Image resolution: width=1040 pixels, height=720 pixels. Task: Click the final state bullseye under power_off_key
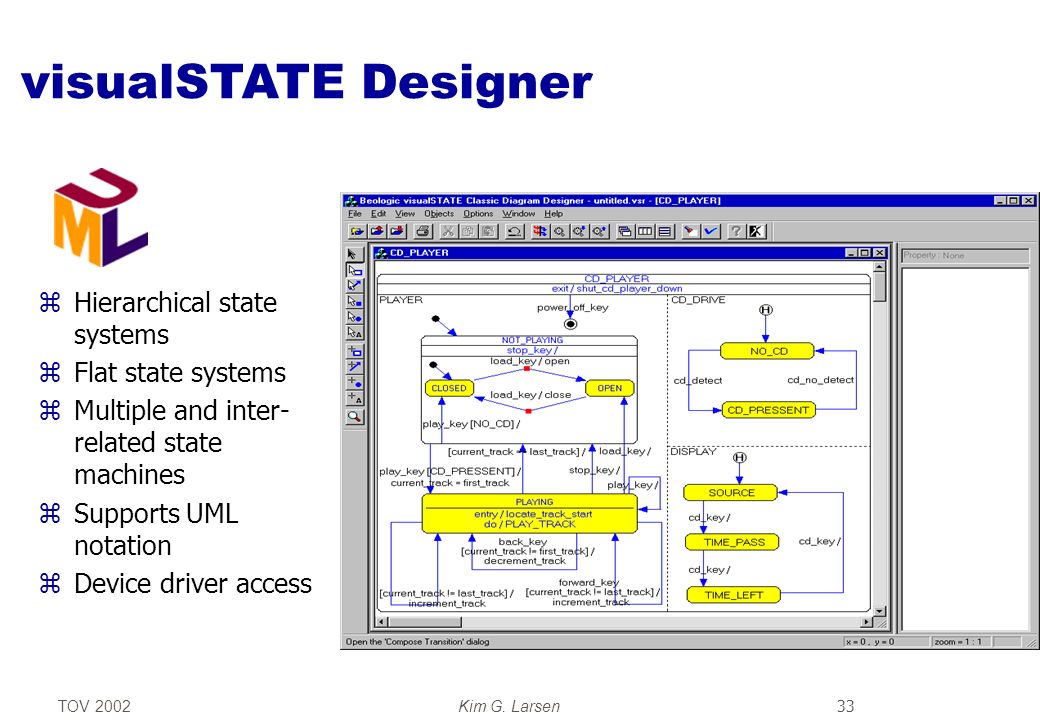pyautogui.click(x=570, y=324)
